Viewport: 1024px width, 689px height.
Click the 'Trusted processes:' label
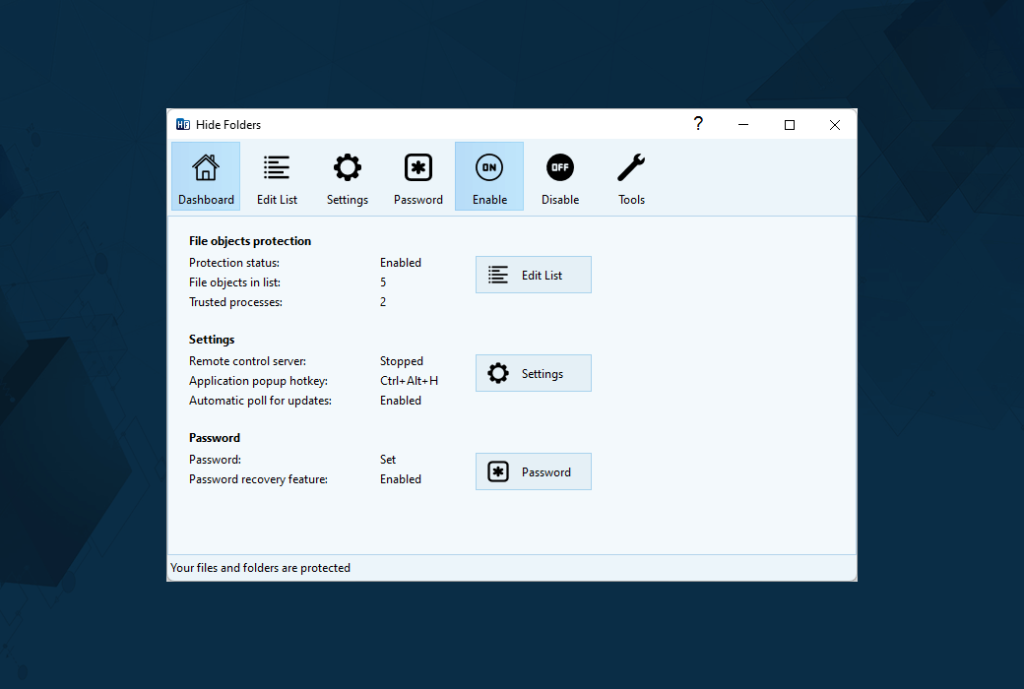[x=236, y=302]
